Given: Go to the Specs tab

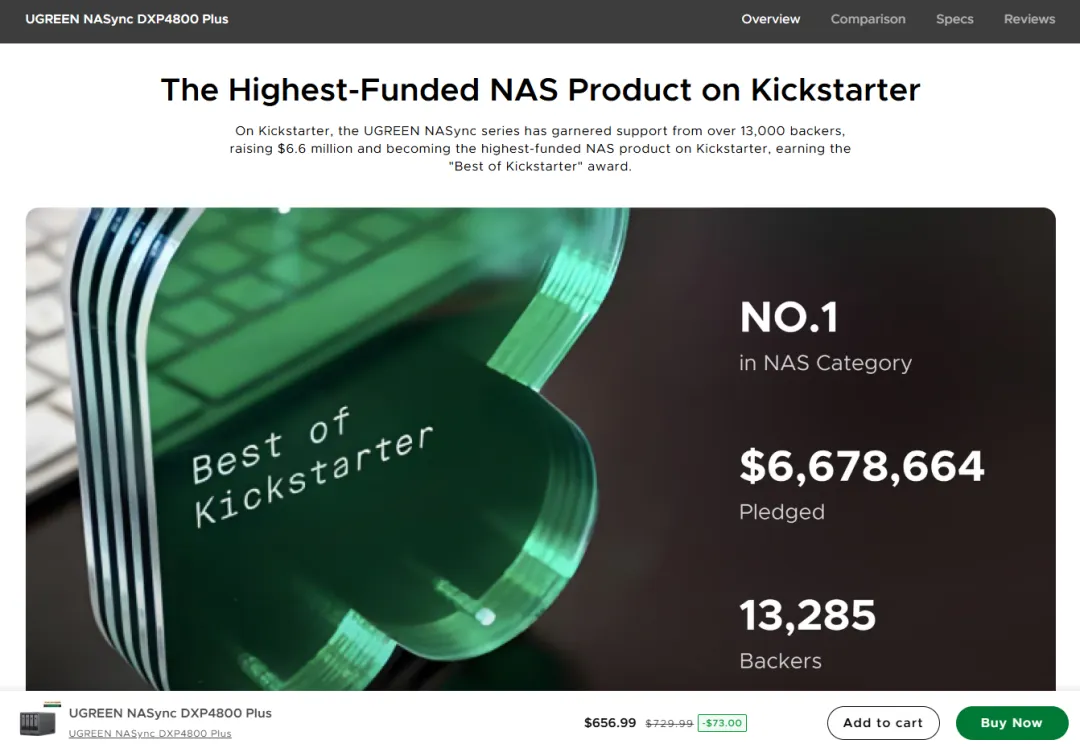Looking at the screenshot, I should pos(954,19).
